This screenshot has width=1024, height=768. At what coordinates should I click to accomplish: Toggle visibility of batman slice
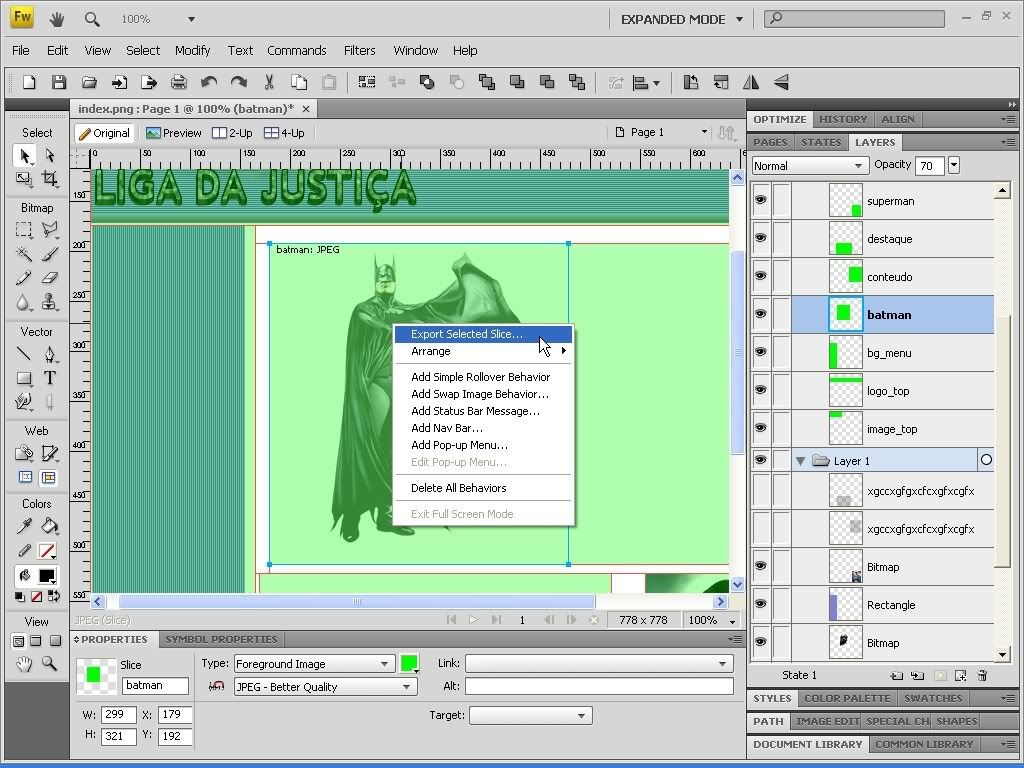tap(761, 314)
